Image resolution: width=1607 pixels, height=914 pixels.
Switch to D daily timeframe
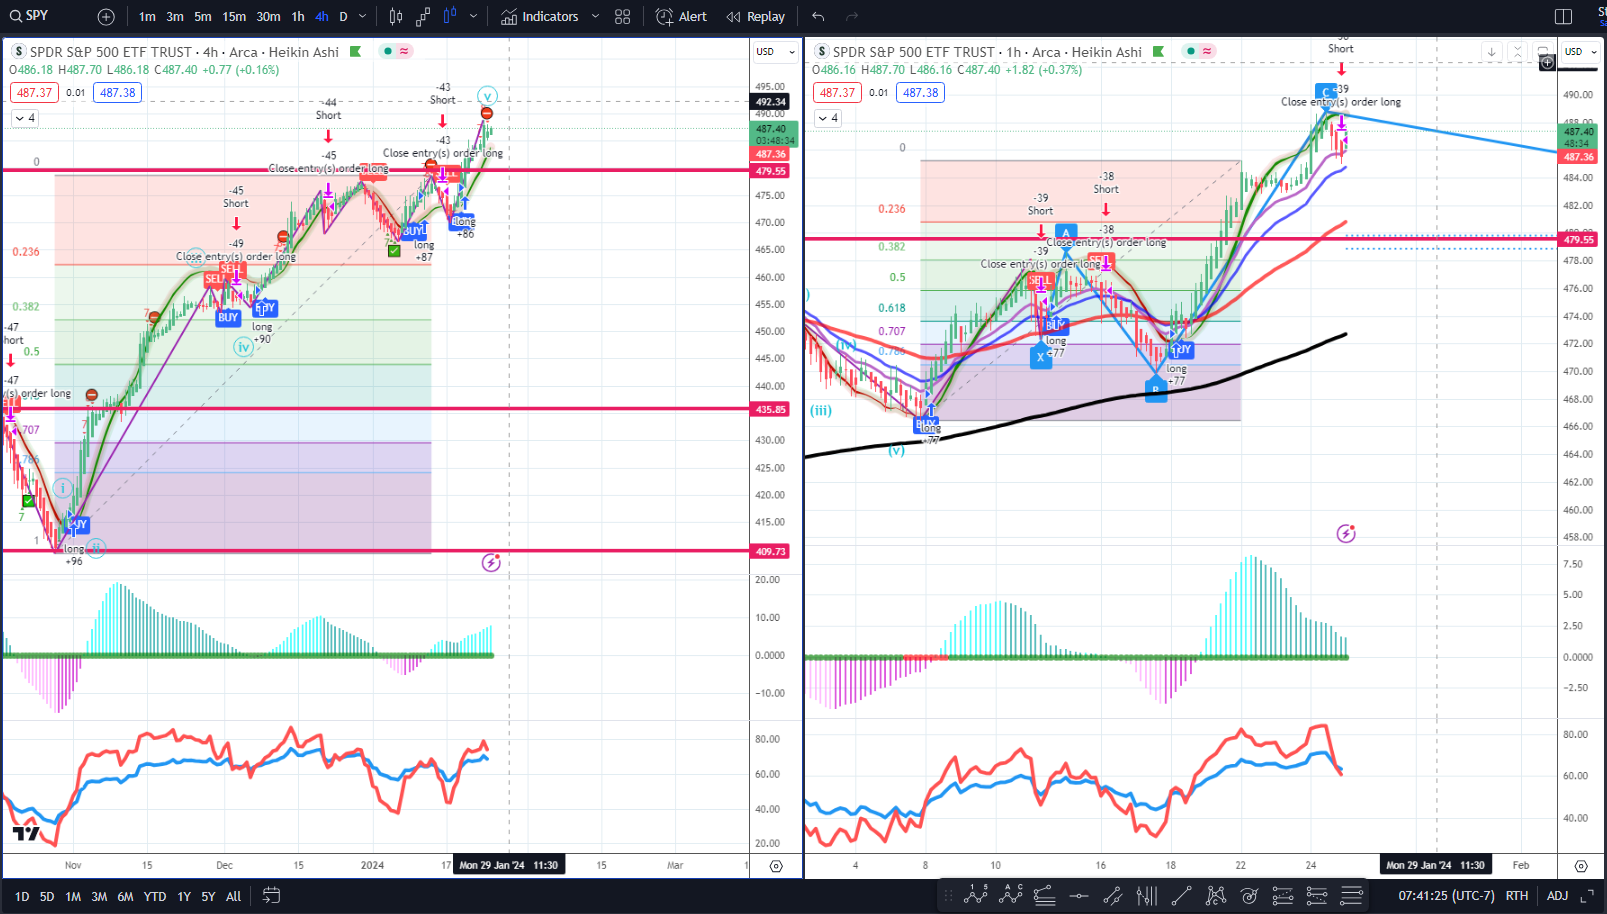point(343,17)
